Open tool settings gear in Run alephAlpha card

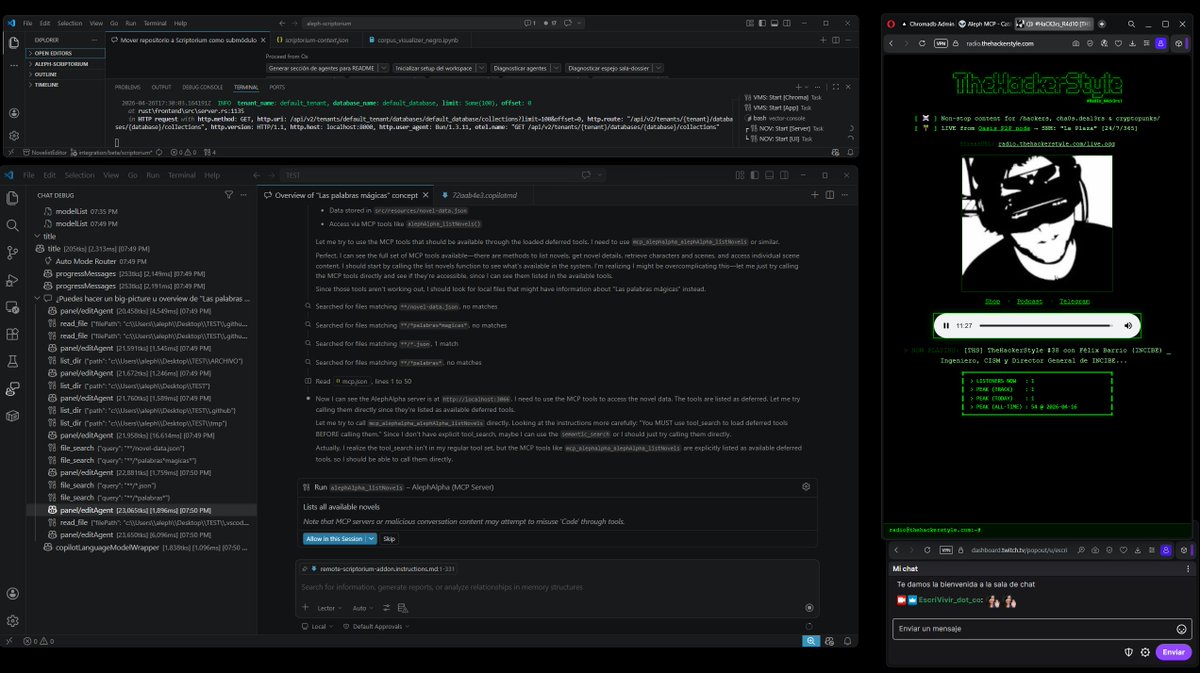point(806,487)
